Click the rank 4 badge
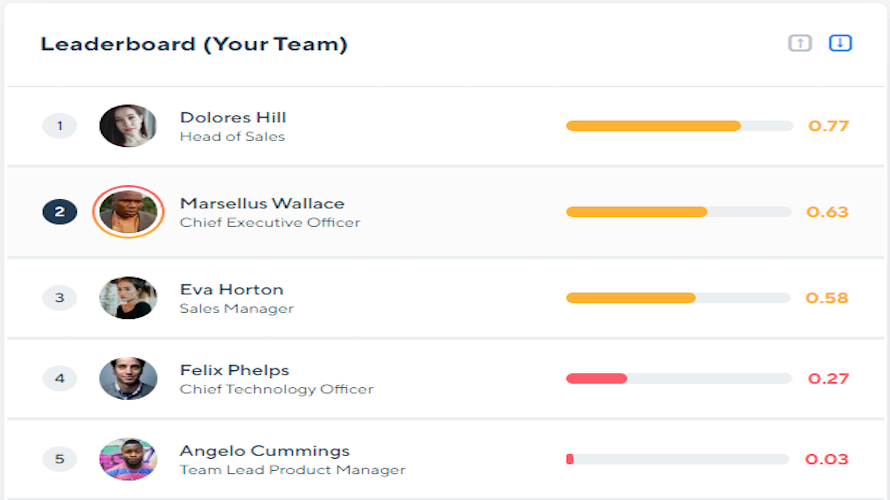 coord(60,379)
